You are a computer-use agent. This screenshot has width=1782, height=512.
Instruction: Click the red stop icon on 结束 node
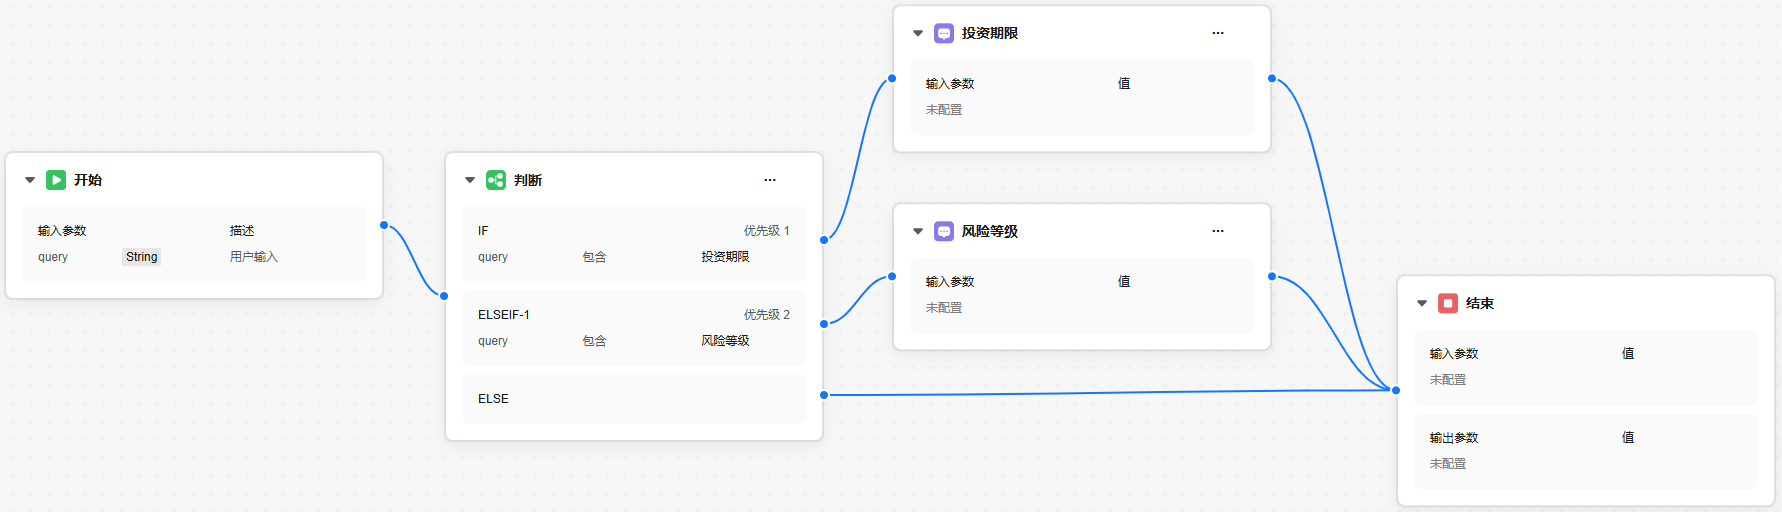[x=1448, y=303]
